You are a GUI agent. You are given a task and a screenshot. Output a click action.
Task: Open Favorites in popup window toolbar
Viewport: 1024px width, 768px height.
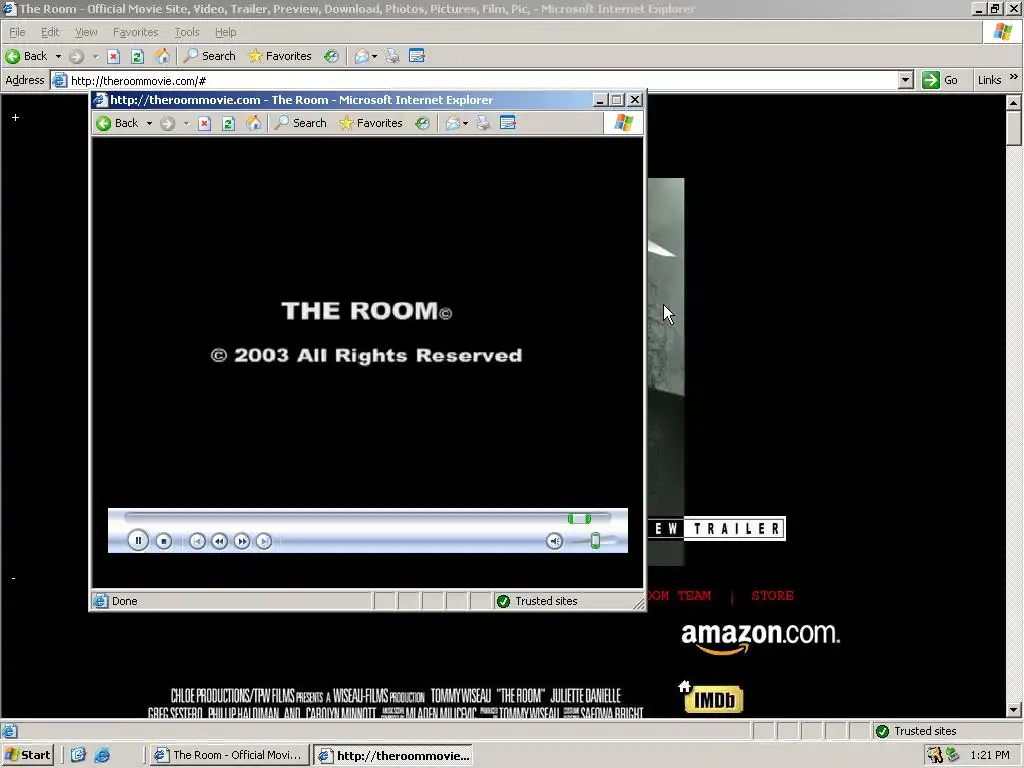point(370,123)
